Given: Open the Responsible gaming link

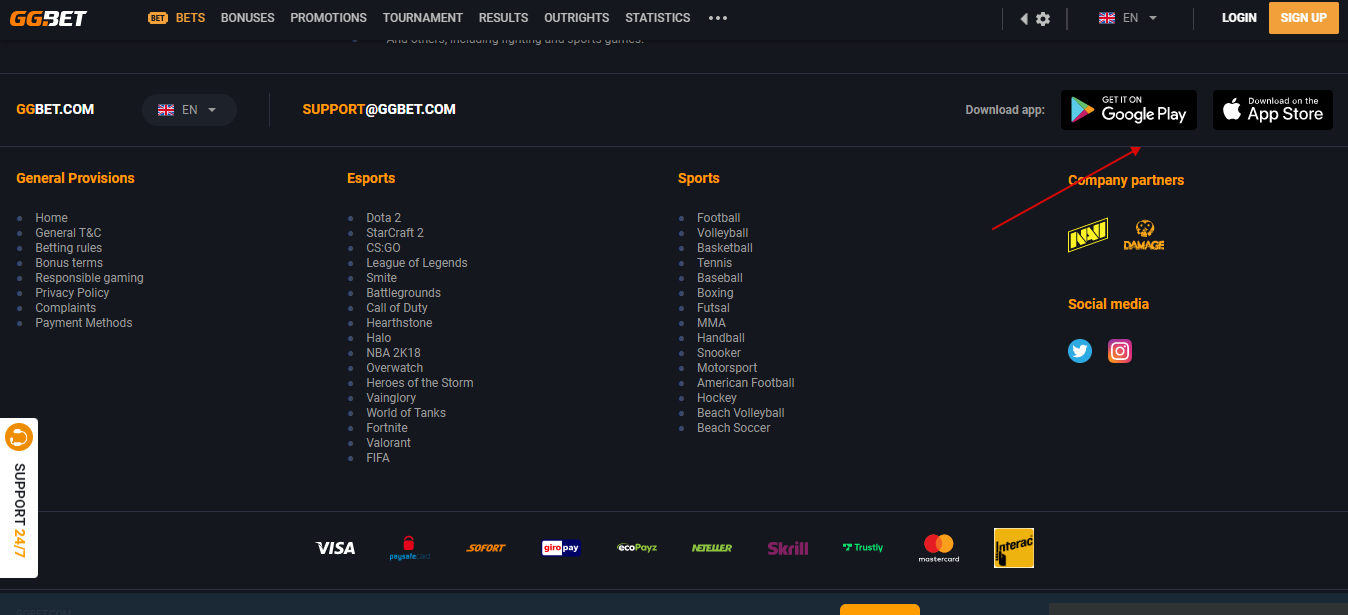Looking at the screenshot, I should (90, 278).
